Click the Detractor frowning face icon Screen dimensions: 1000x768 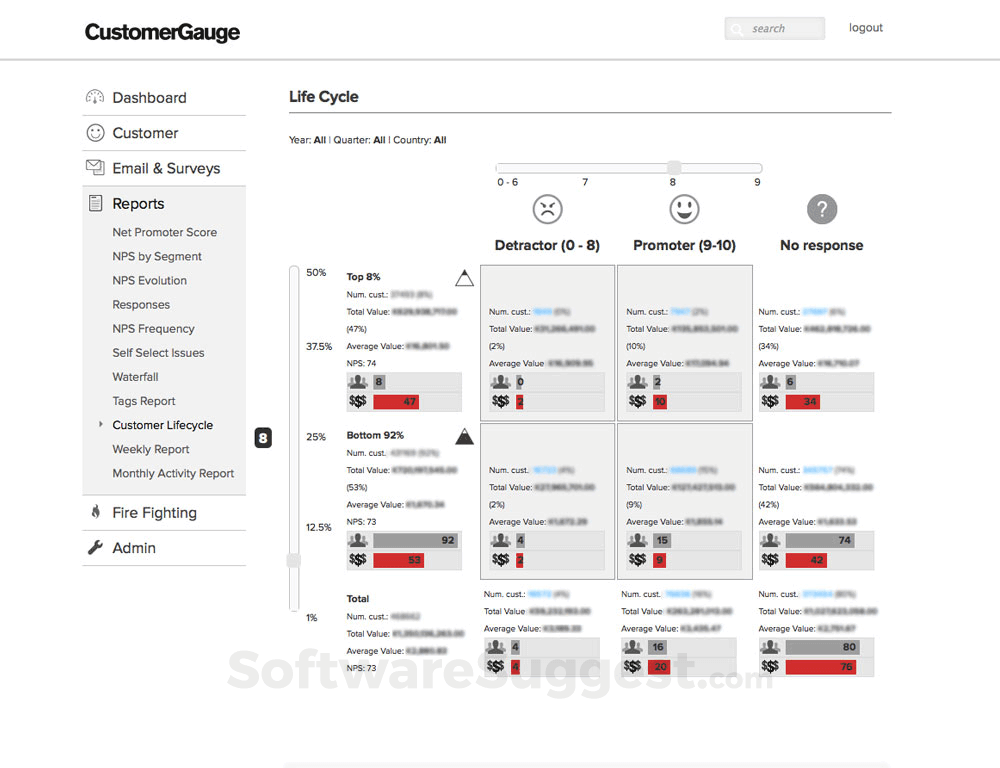pyautogui.click(x=547, y=210)
